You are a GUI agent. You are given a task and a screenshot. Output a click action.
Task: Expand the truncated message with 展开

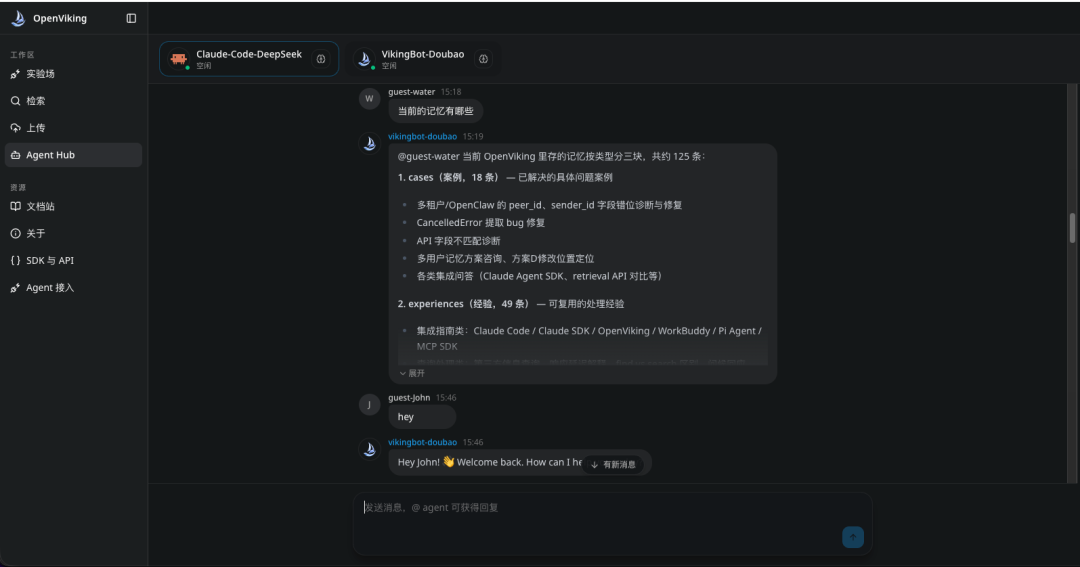(x=412, y=373)
